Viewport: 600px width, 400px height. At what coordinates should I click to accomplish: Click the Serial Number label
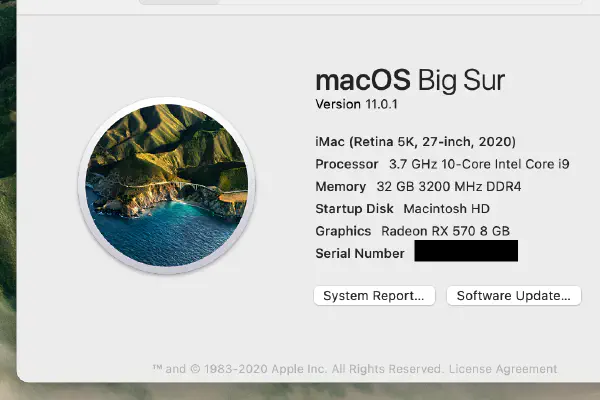coord(360,253)
